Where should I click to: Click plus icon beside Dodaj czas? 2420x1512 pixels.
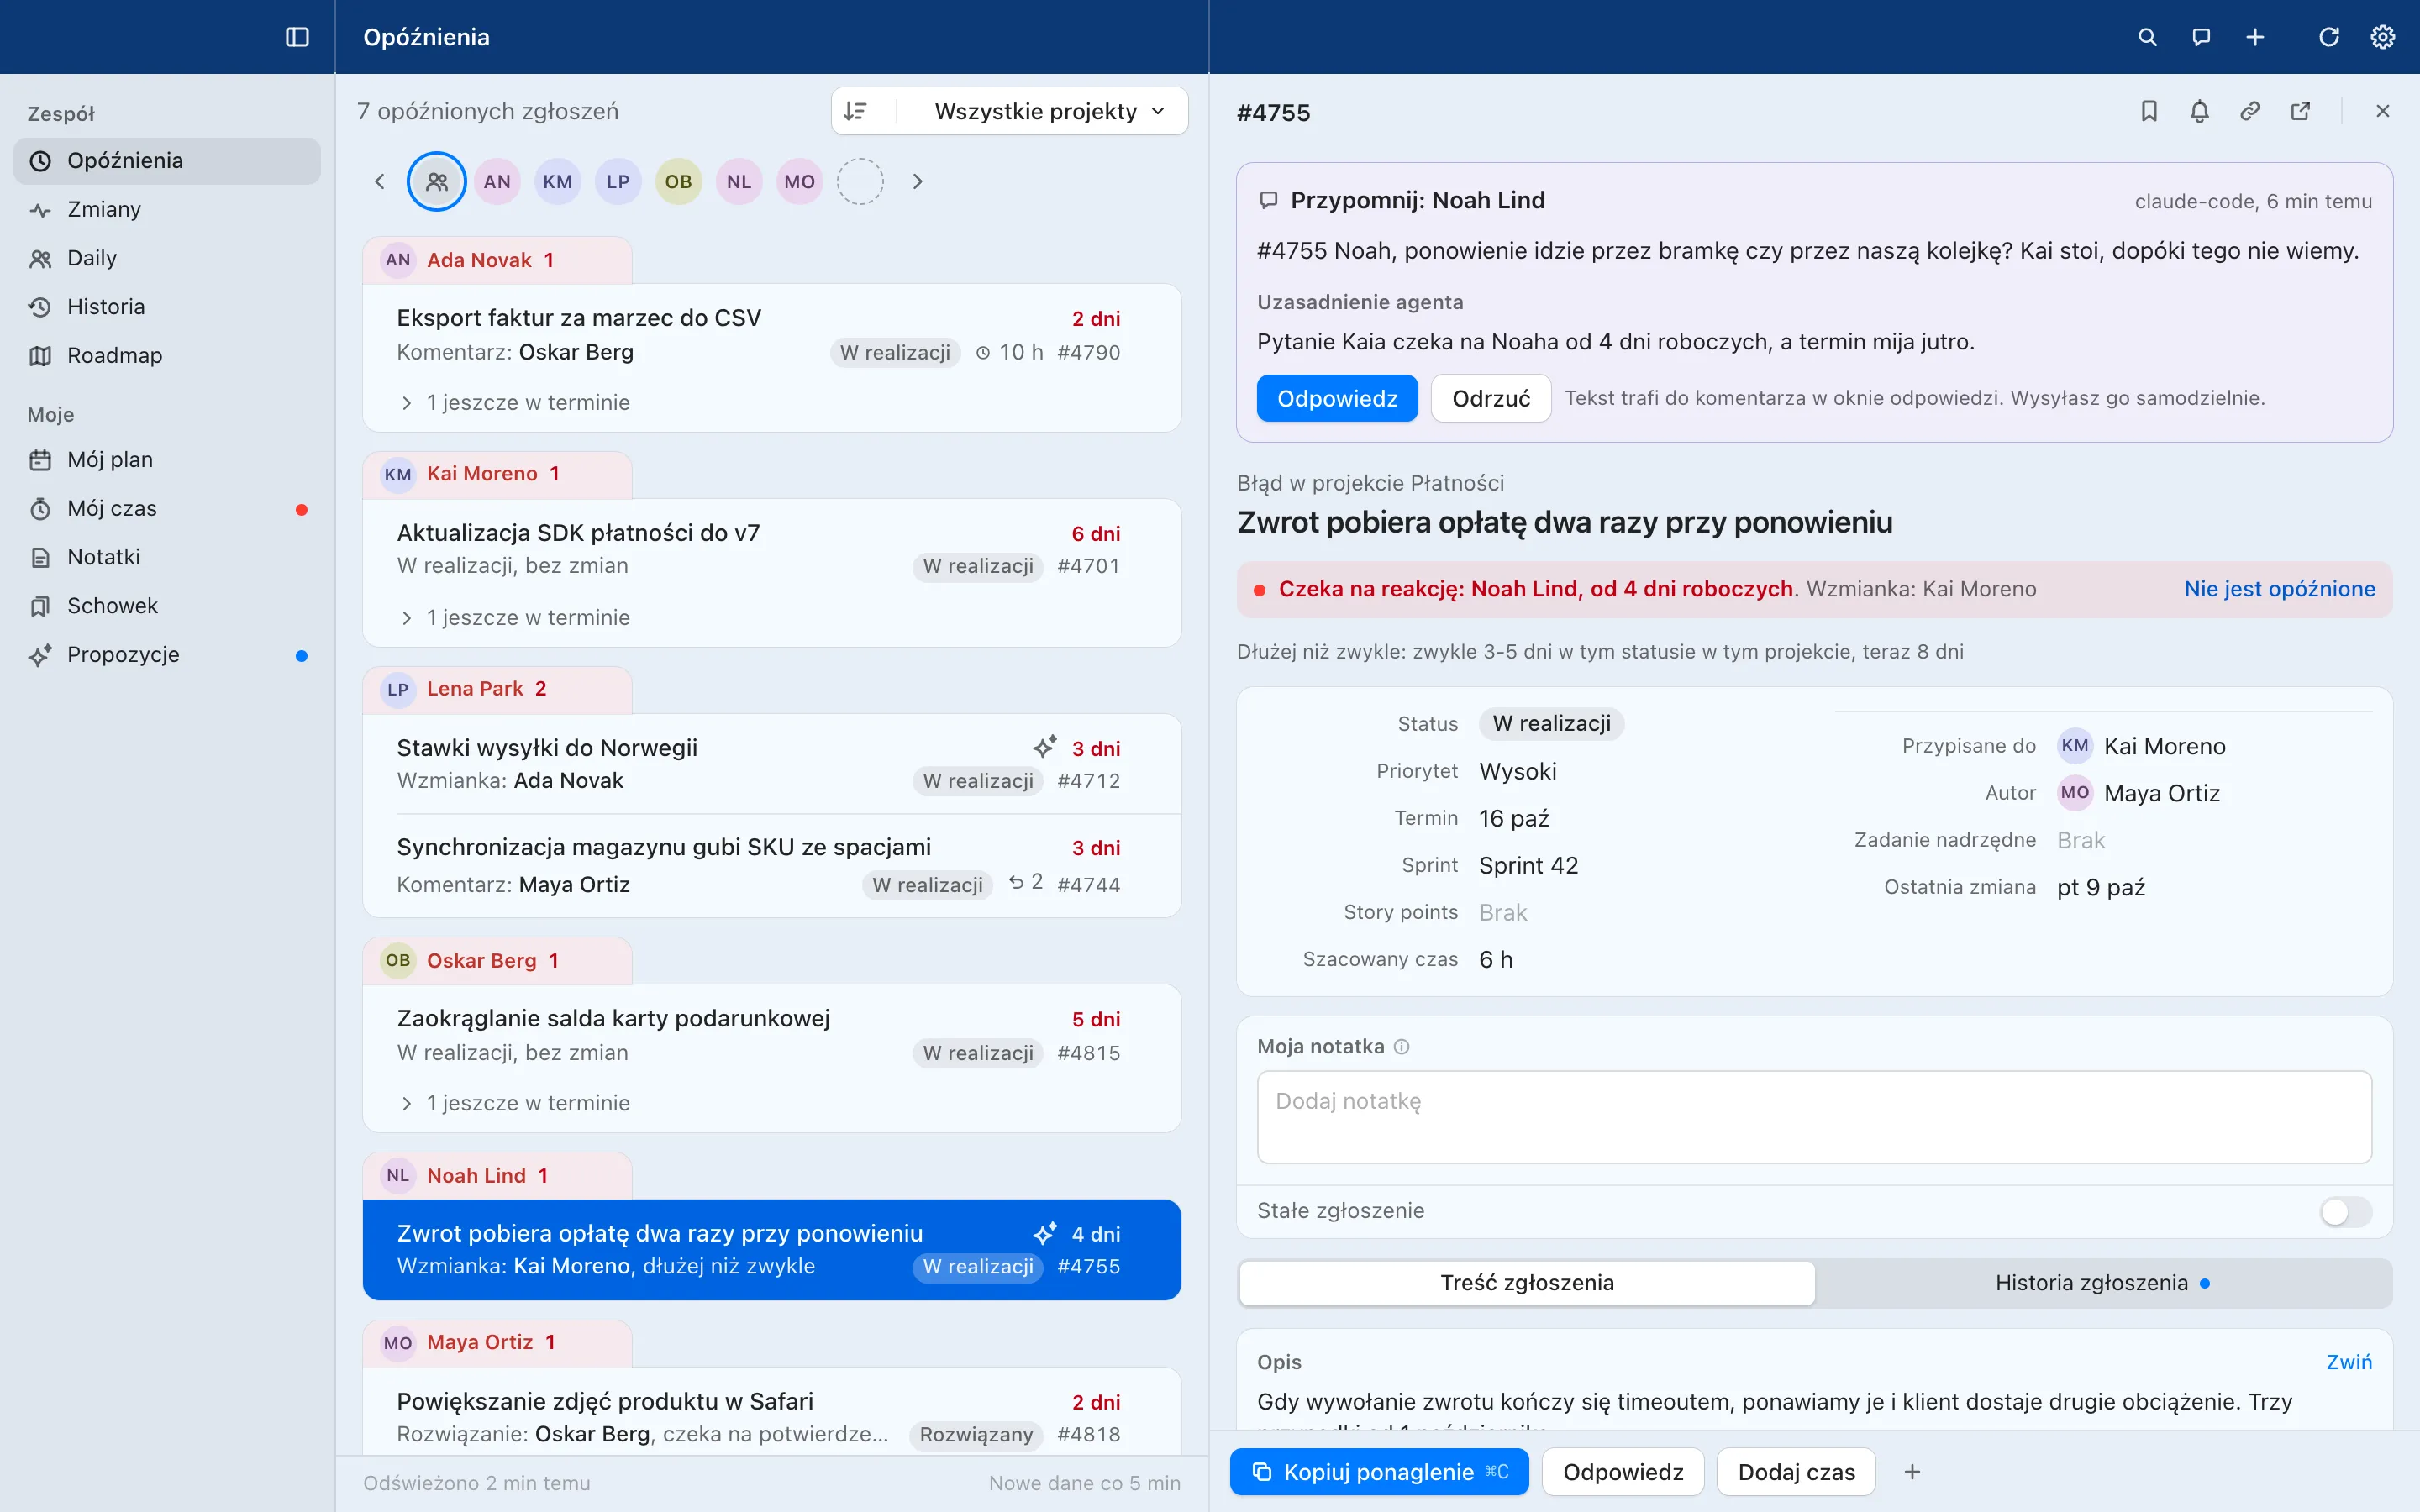1912,1471
